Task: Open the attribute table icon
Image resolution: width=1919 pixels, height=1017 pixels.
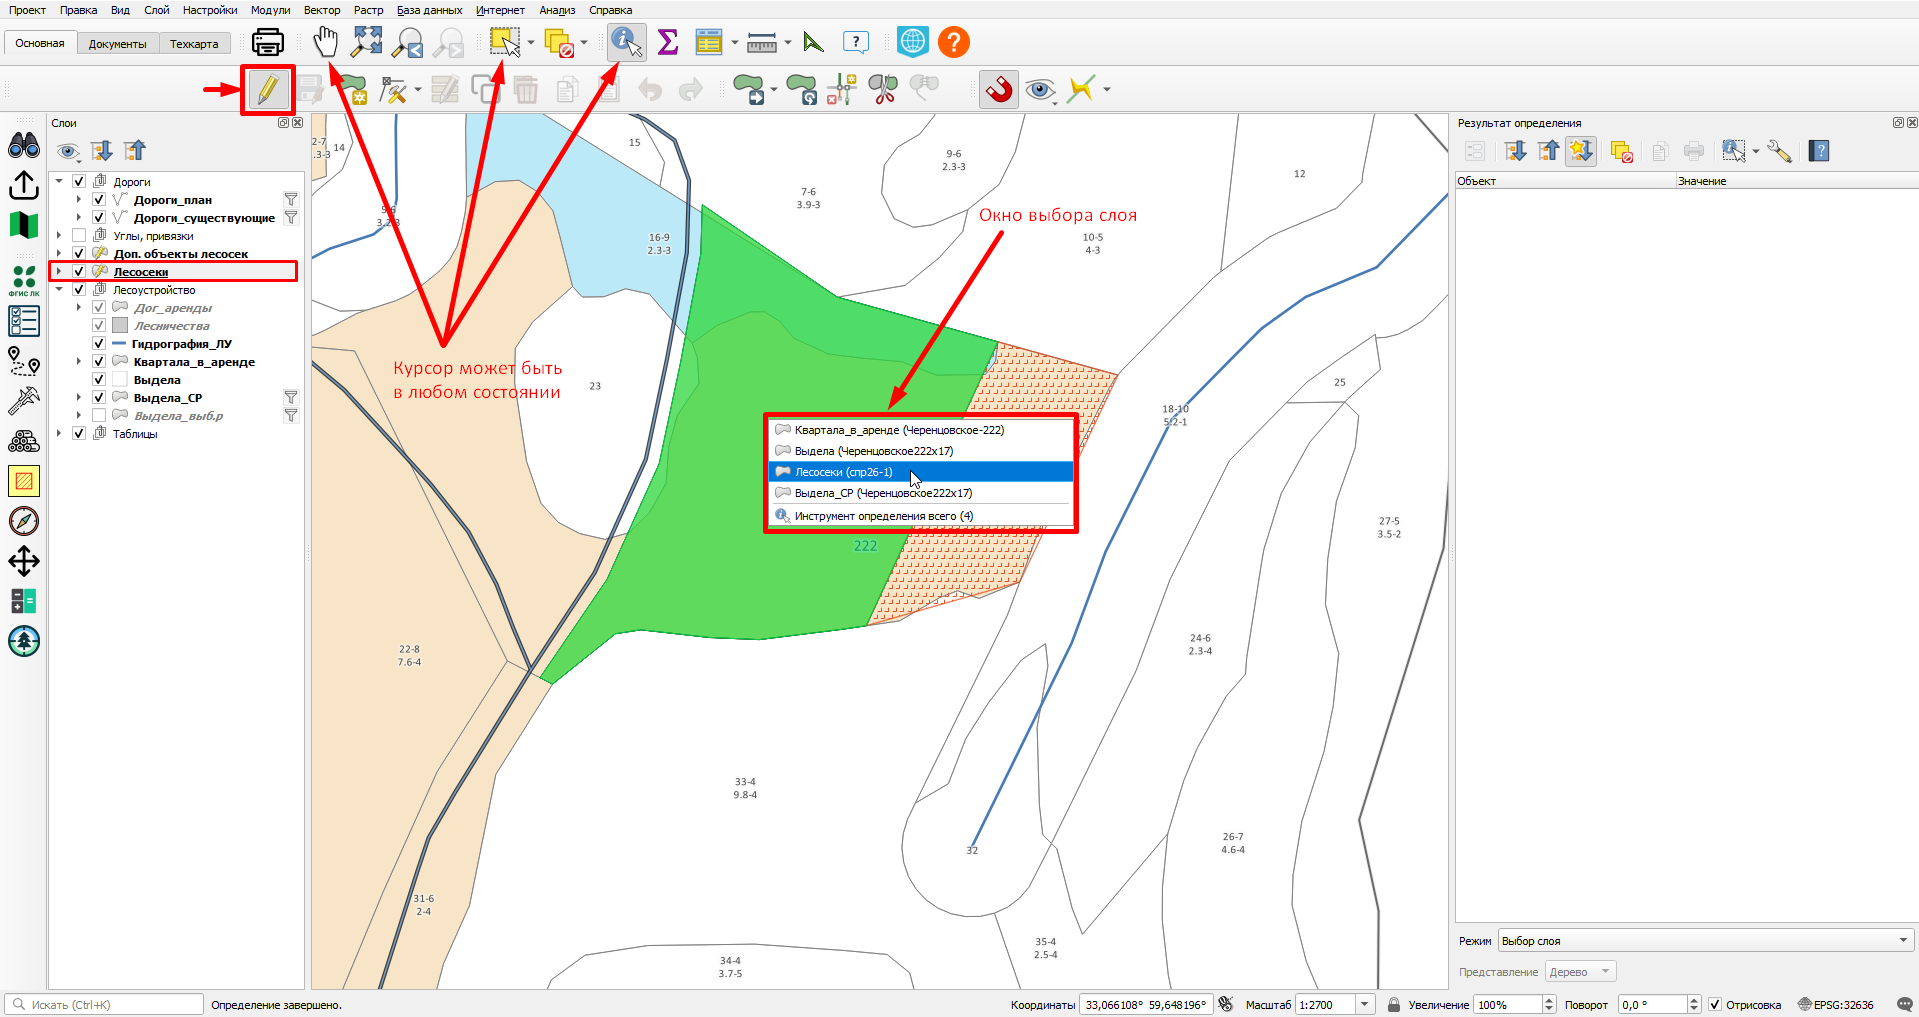Action: (709, 42)
